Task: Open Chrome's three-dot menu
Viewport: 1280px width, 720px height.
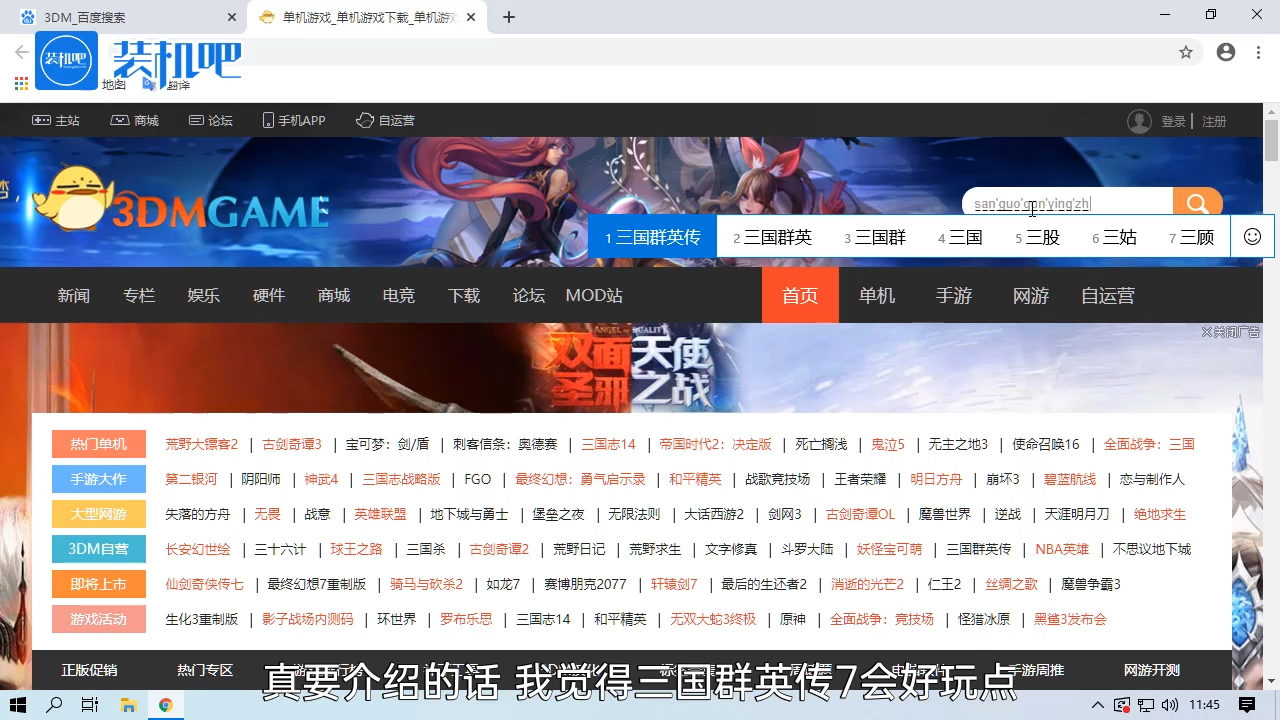Action: (x=1258, y=52)
